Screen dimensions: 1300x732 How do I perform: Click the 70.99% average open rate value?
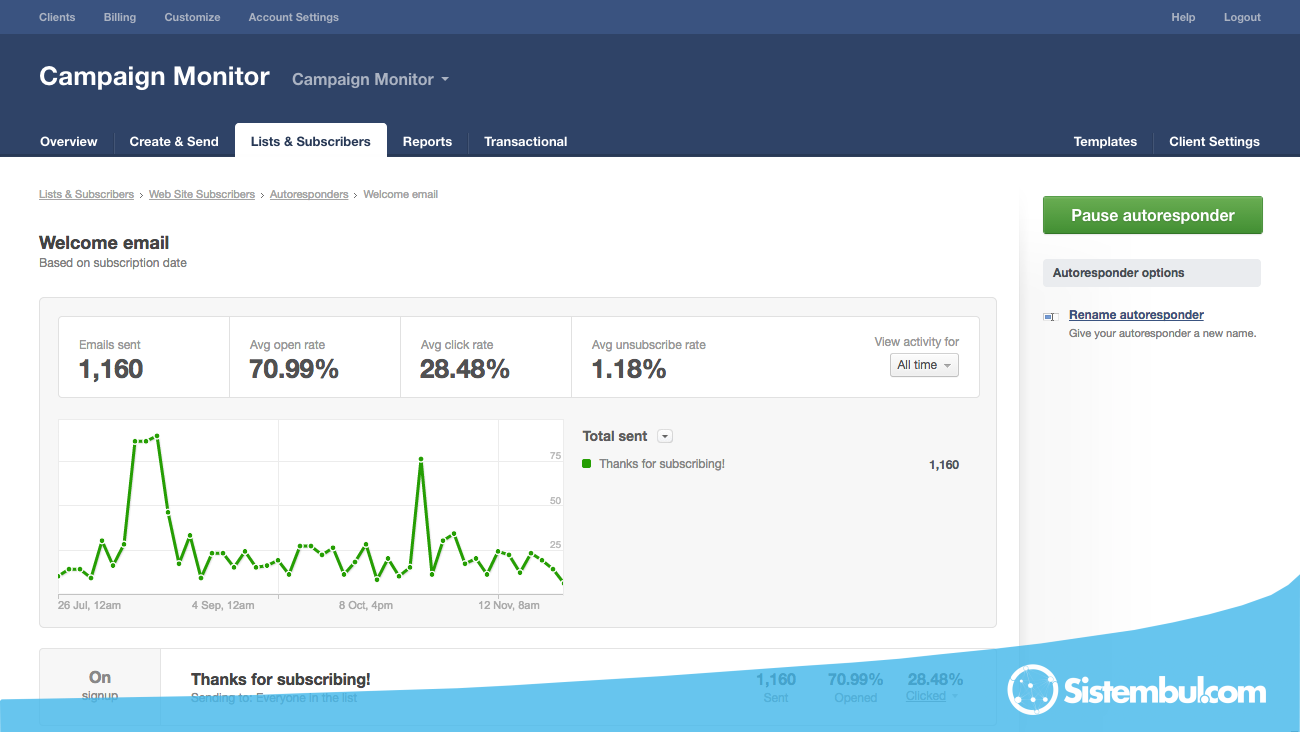tap(294, 369)
